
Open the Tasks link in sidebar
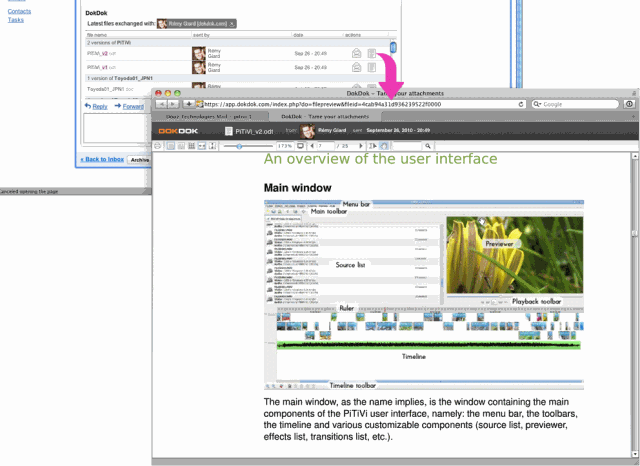point(15,19)
